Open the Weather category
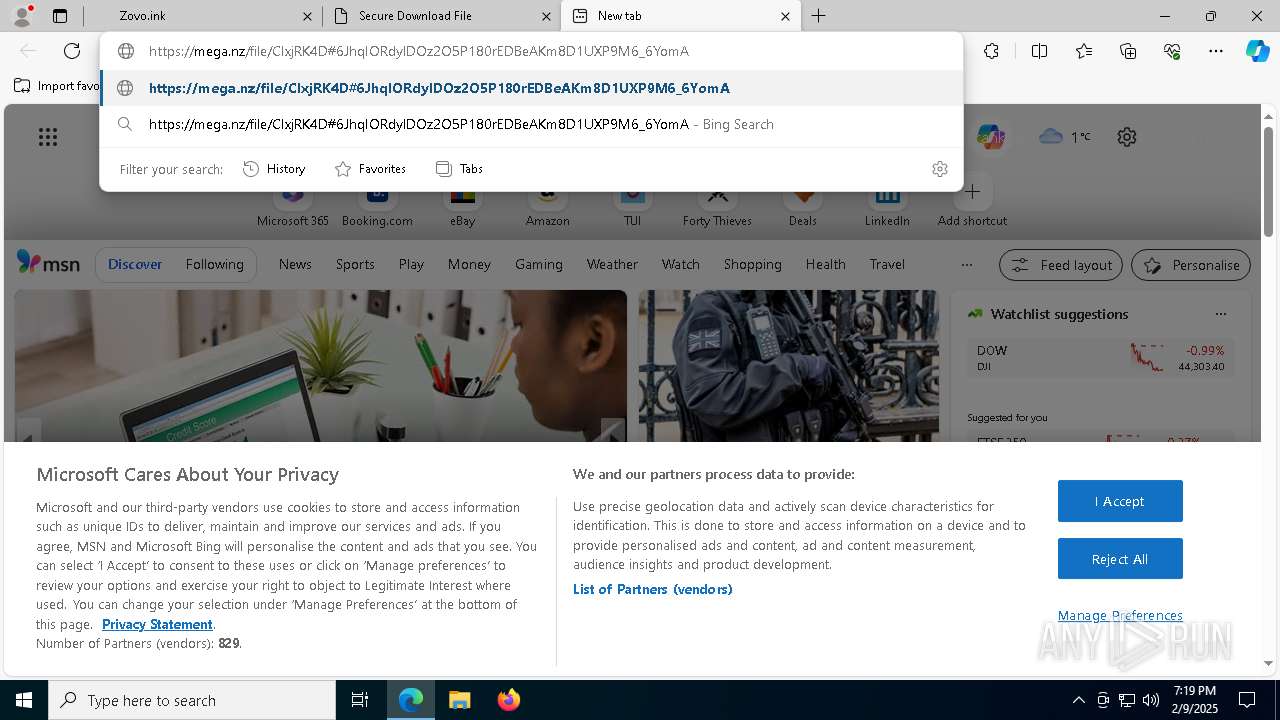 pos(612,264)
